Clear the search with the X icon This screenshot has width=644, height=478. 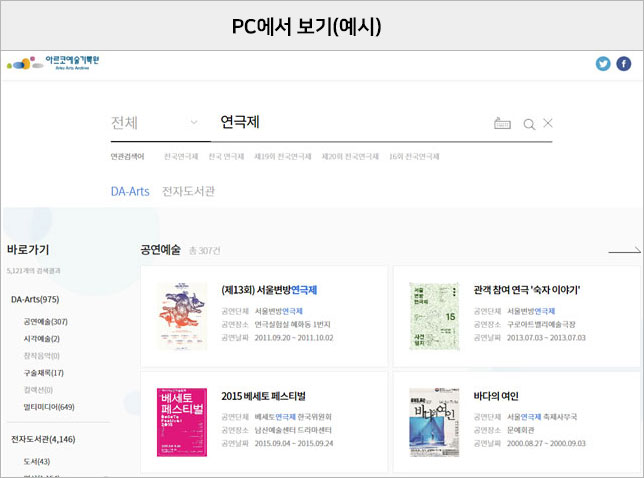tap(548, 123)
